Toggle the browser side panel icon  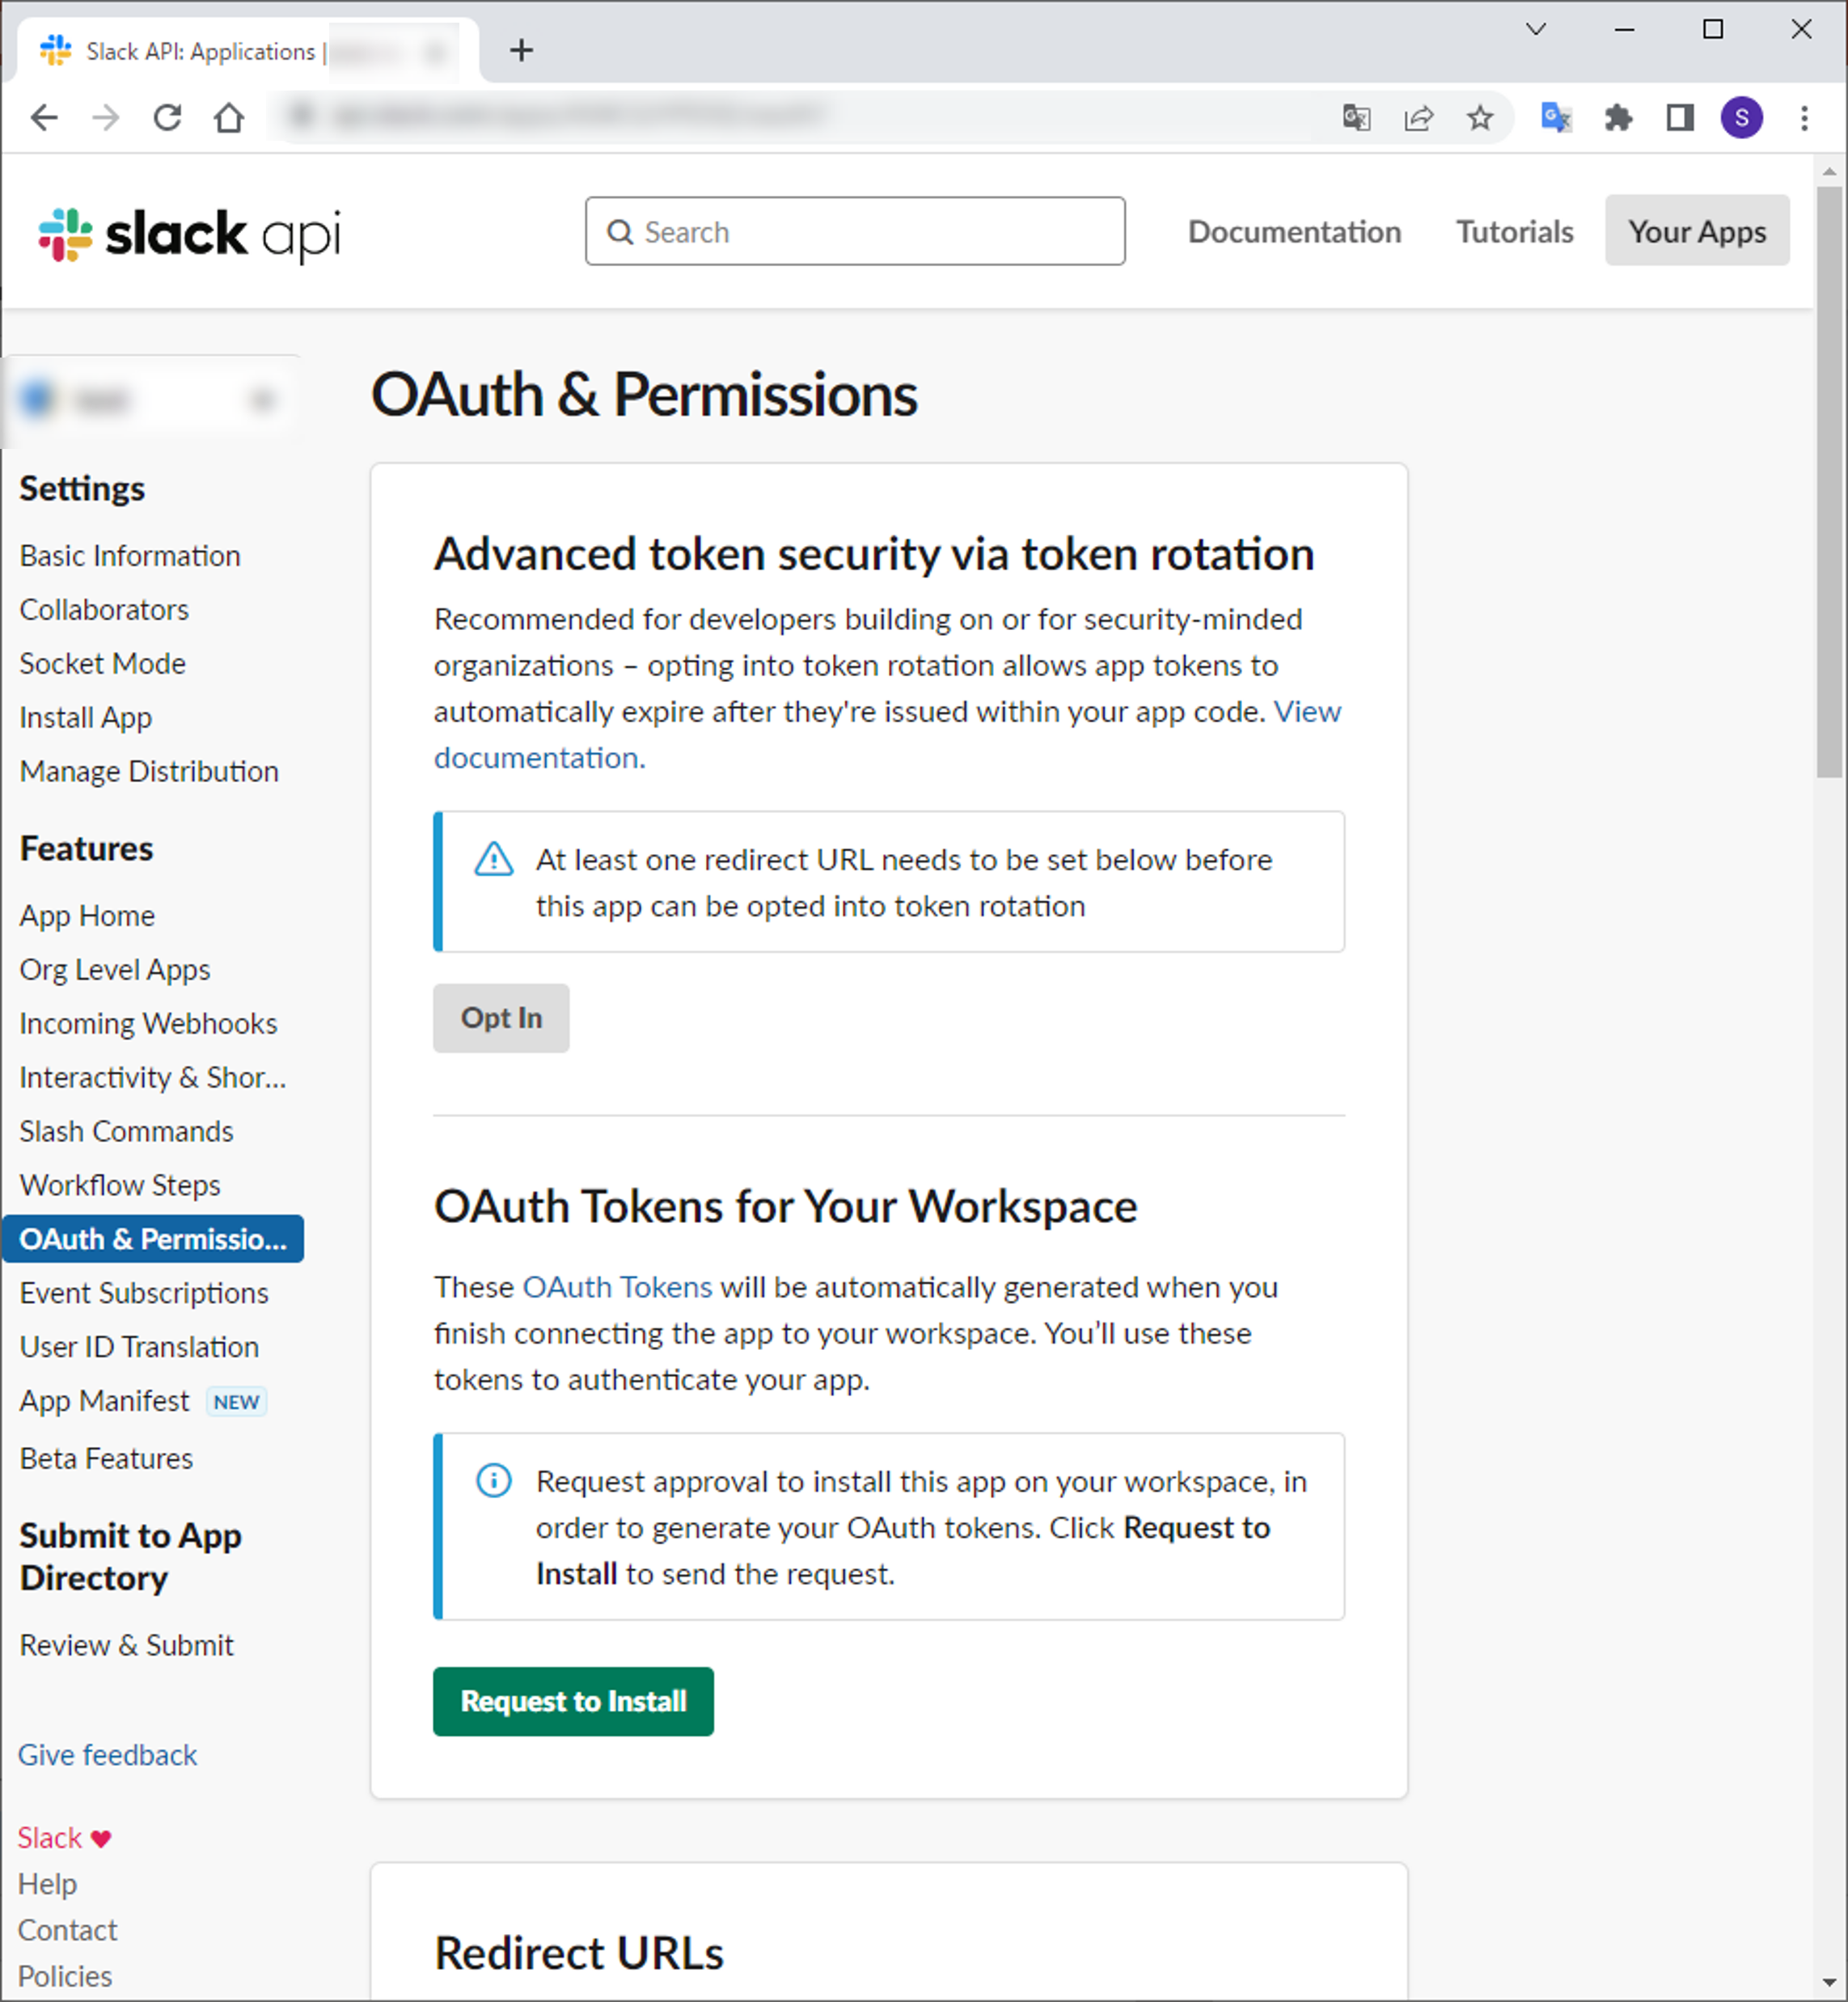pos(1679,118)
